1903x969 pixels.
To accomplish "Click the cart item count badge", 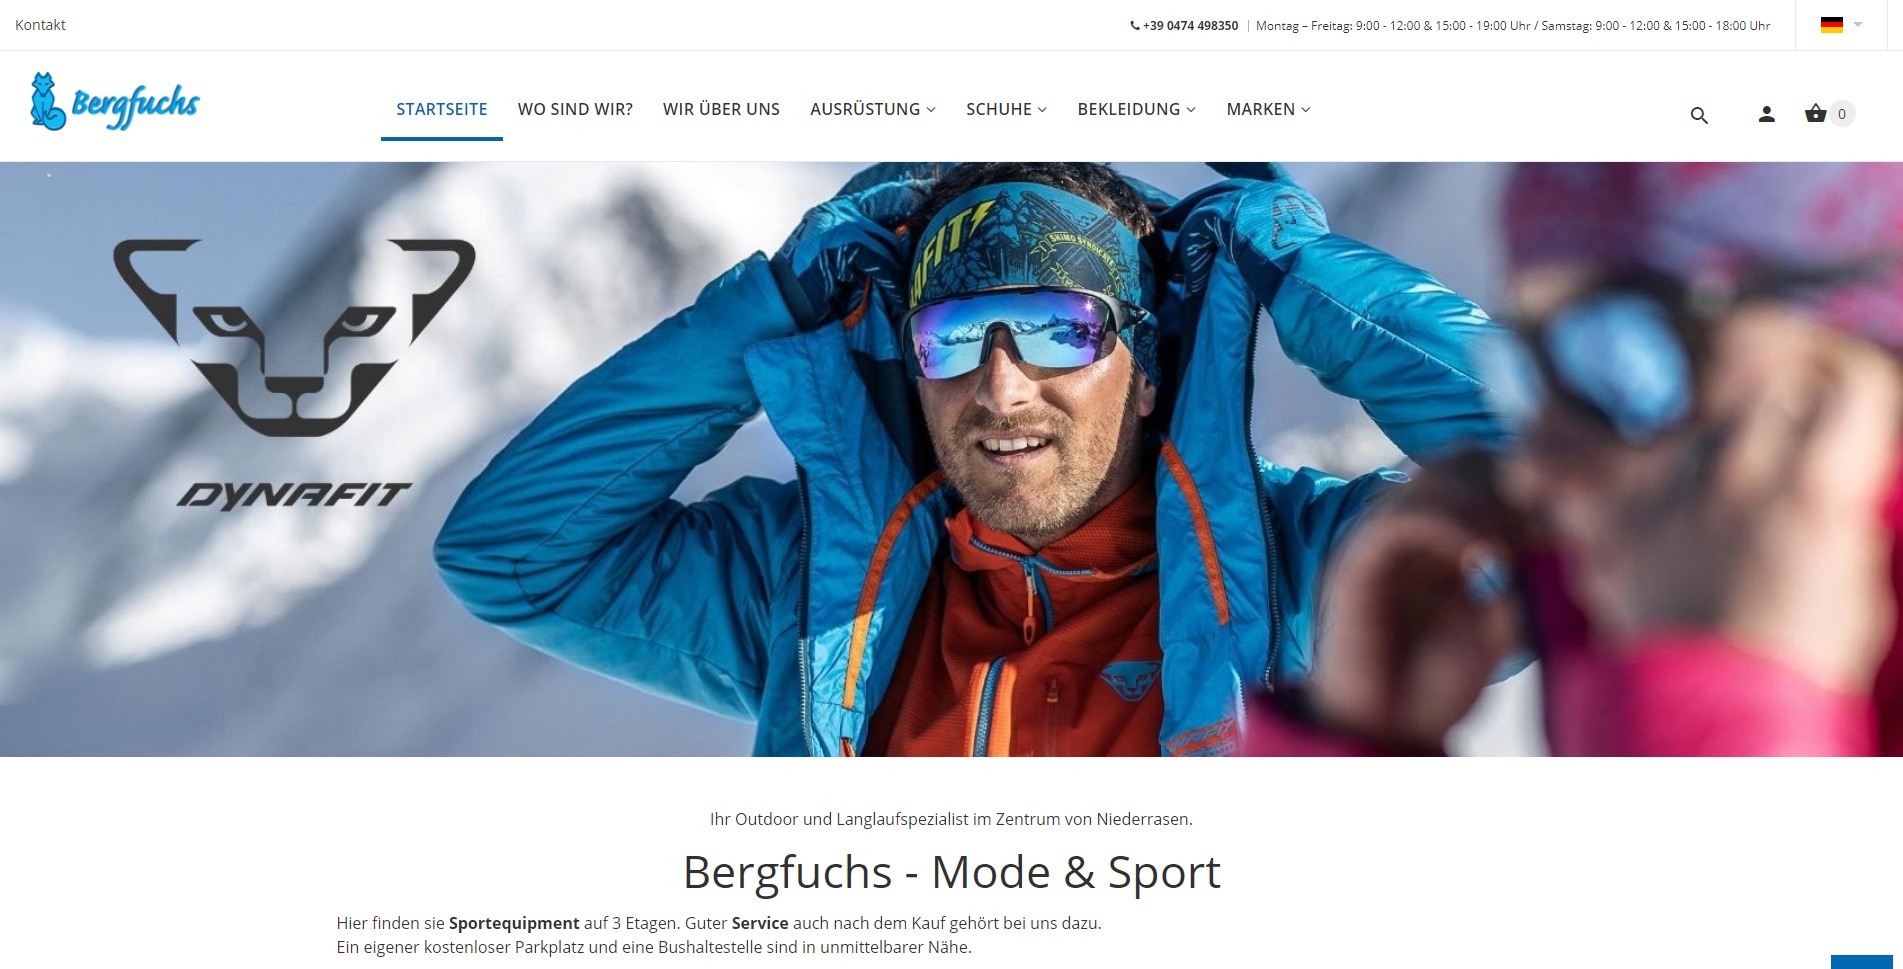I will click(1842, 114).
